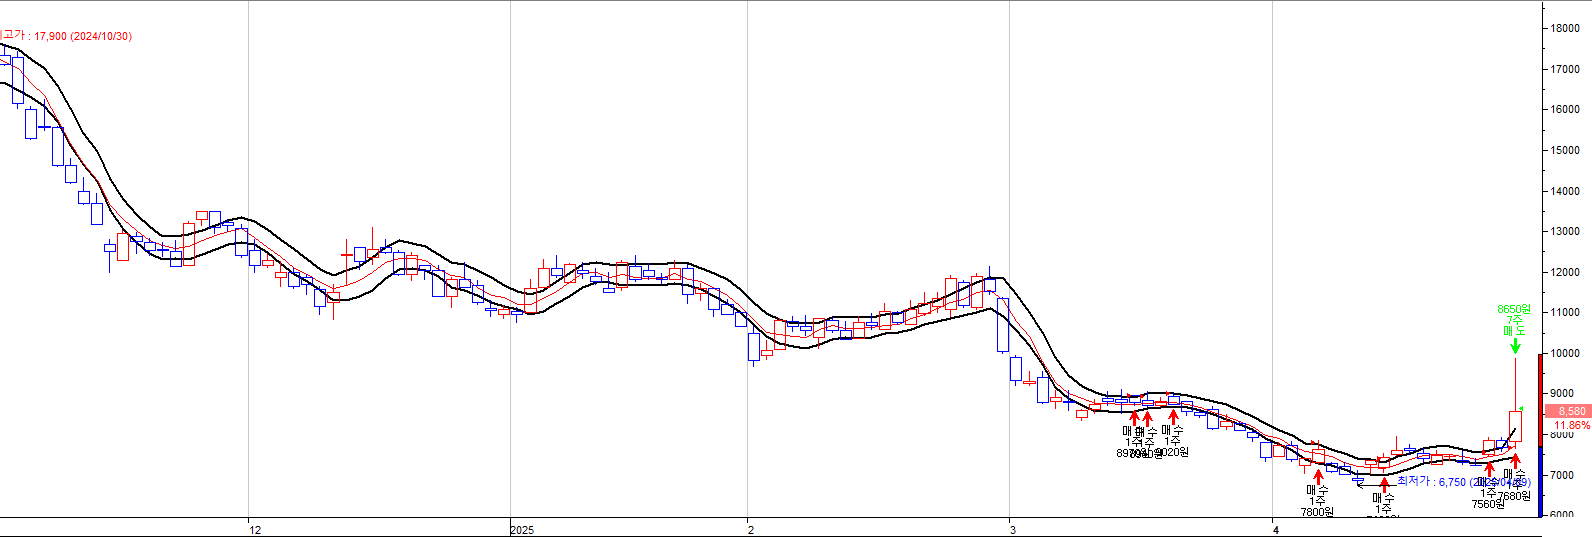Click the green 매도 sell arrow marker
This screenshot has width=1592, height=537.
coord(1515,345)
